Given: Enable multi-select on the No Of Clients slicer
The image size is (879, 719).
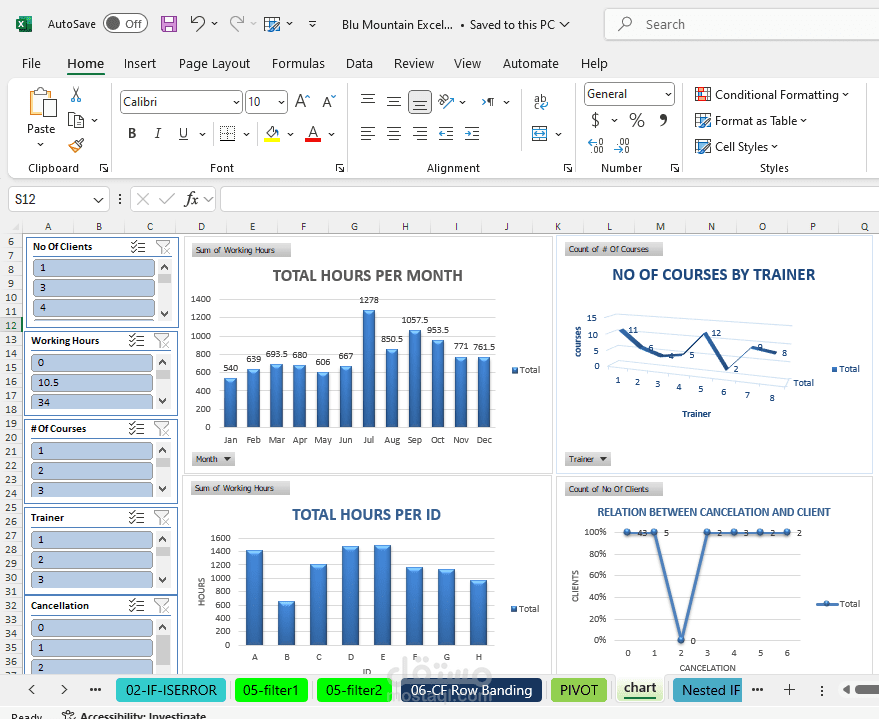Looking at the screenshot, I should (138, 246).
